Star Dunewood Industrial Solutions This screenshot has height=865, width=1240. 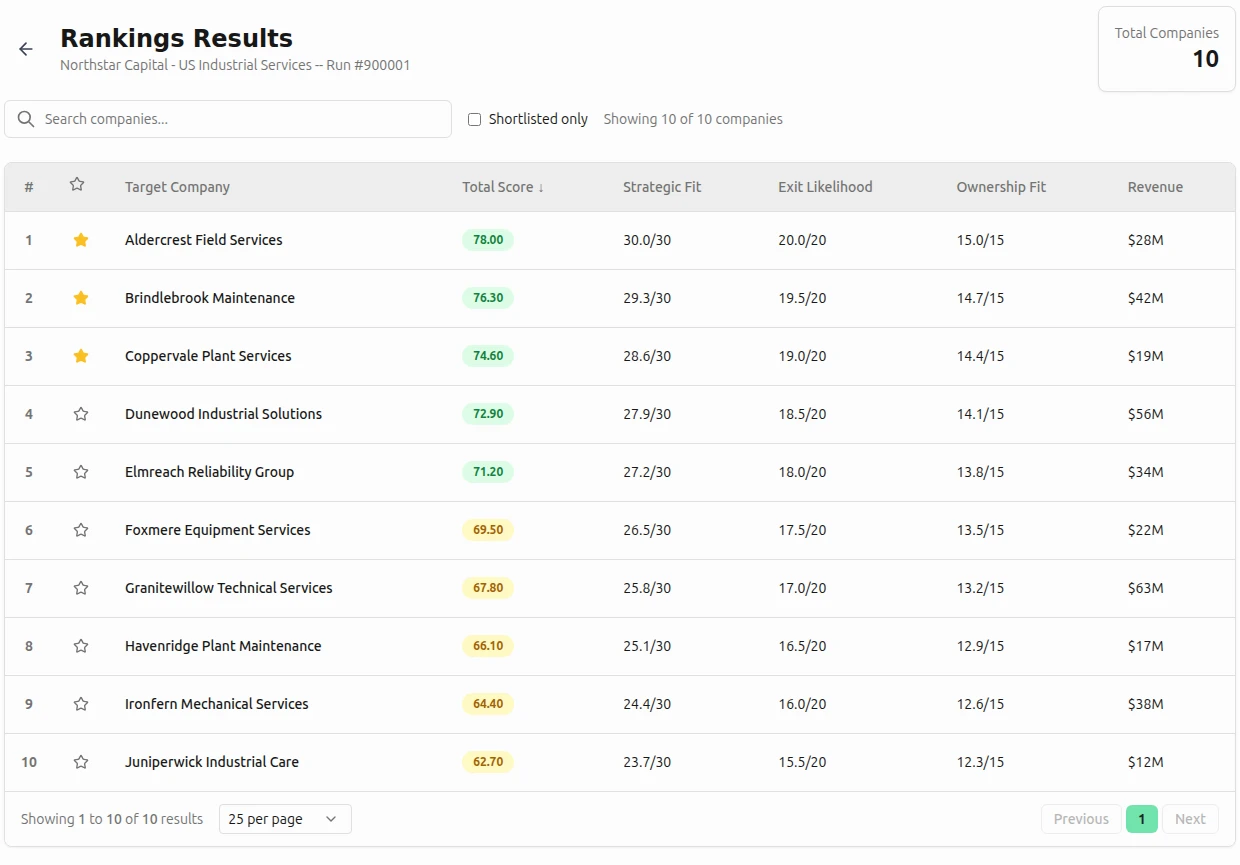tap(81, 414)
